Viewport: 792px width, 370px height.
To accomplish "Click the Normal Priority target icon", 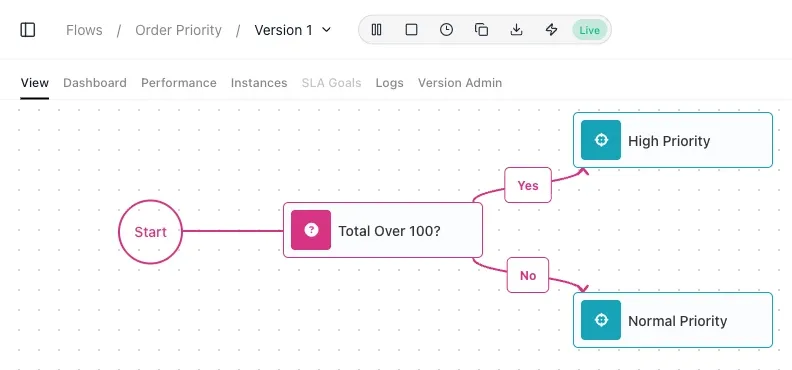I will coord(601,320).
